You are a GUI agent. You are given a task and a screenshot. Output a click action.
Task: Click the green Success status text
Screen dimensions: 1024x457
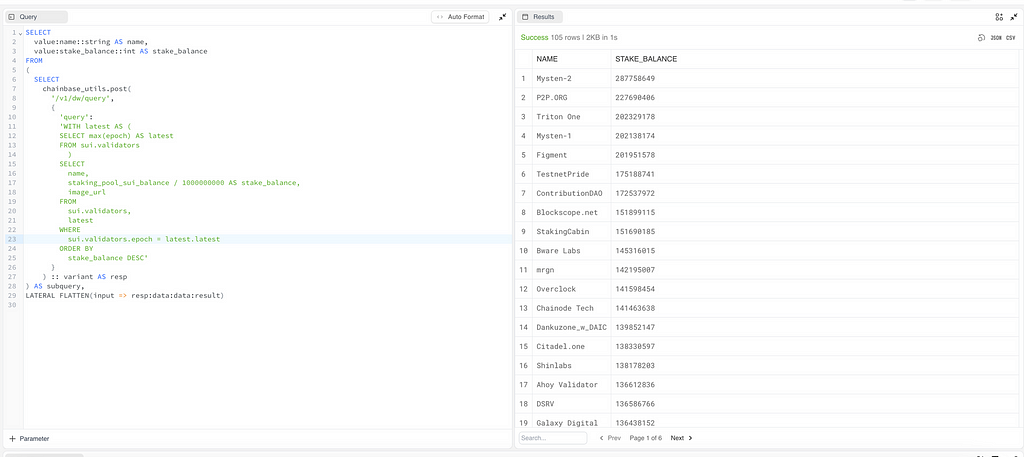pyautogui.click(x=534, y=38)
